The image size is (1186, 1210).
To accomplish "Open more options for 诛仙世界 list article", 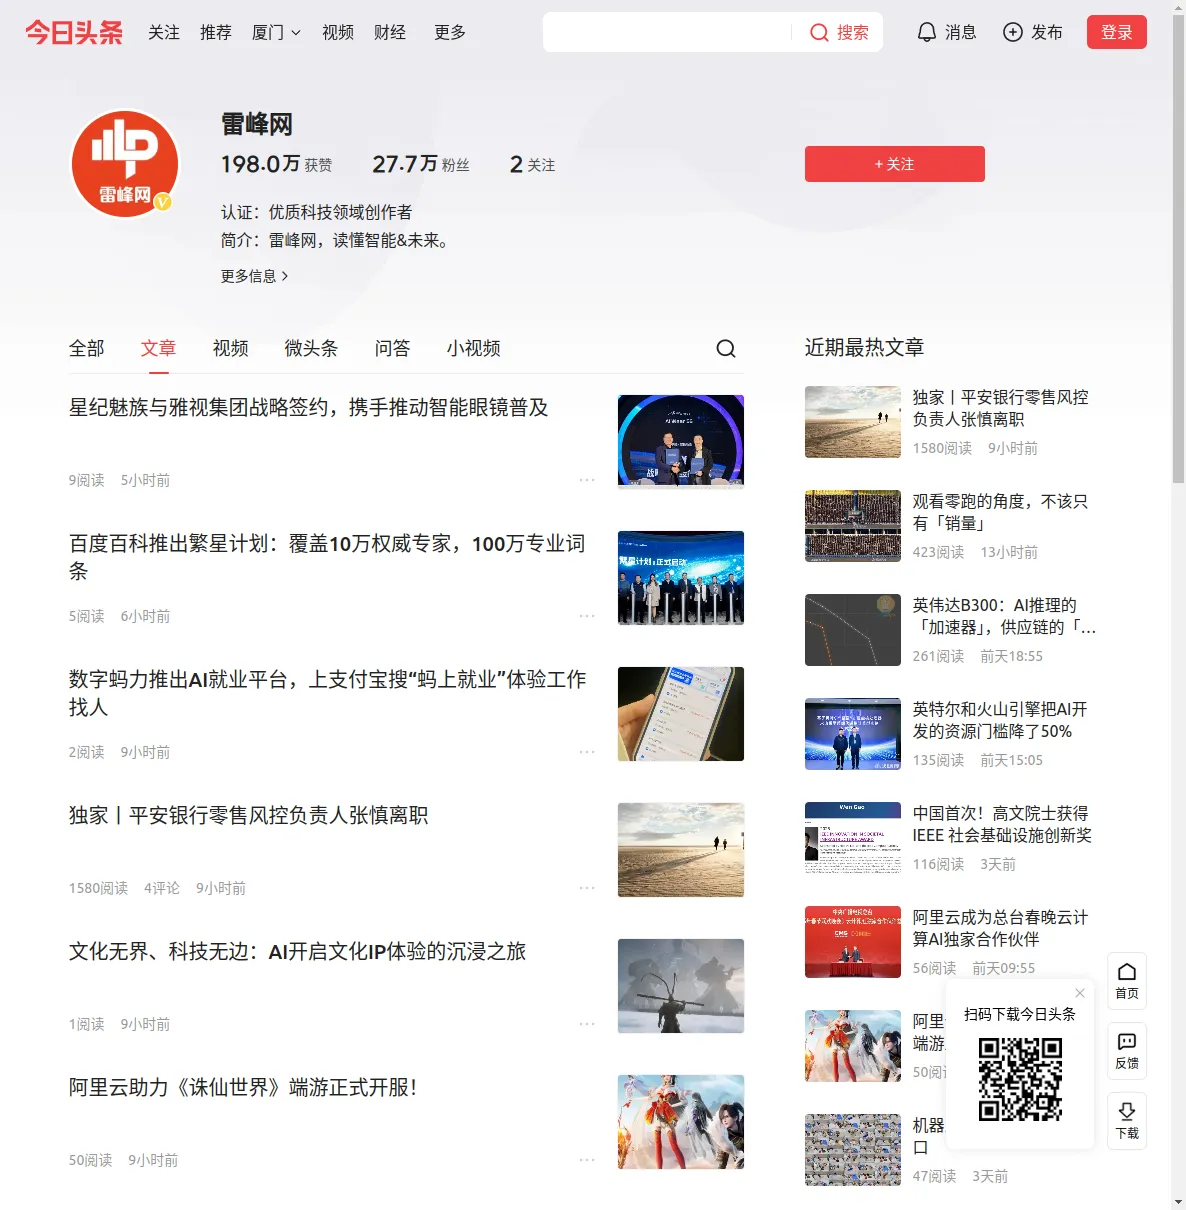I will (587, 1160).
